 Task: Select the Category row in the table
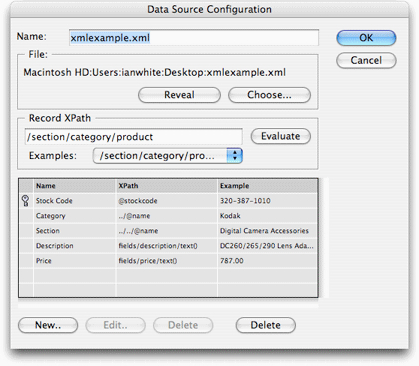(168, 216)
